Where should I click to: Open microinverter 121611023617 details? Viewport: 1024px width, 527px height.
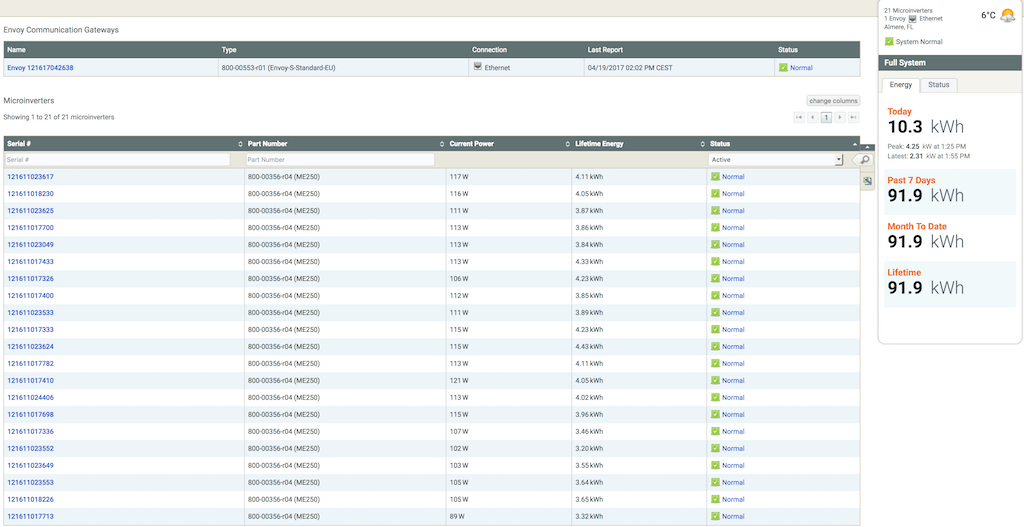[x=31, y=177]
